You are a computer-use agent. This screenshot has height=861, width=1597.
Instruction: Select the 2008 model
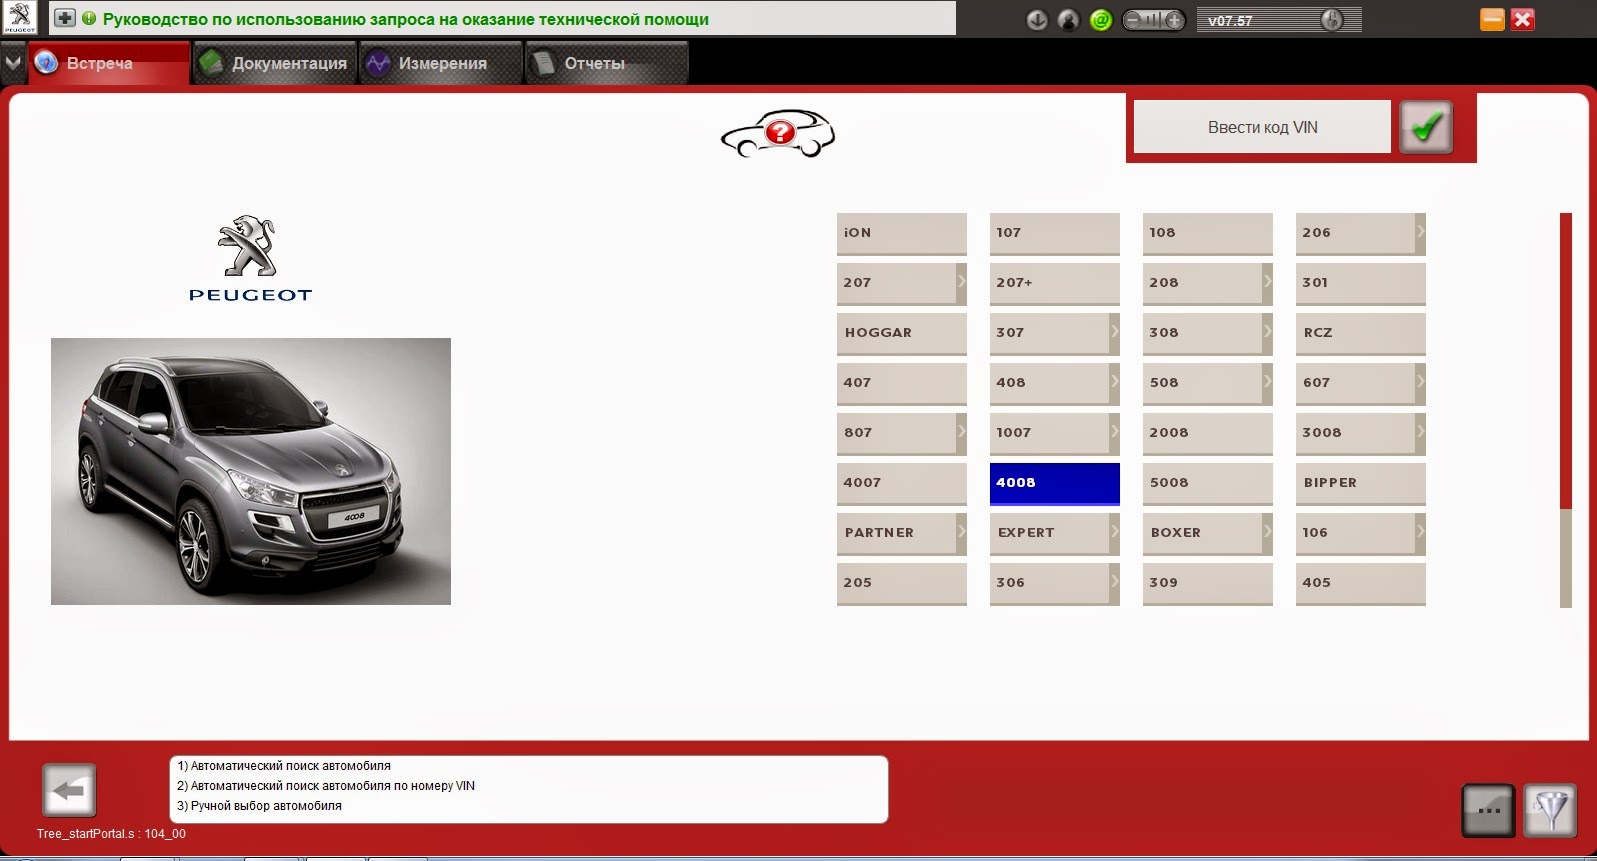(x=1208, y=433)
